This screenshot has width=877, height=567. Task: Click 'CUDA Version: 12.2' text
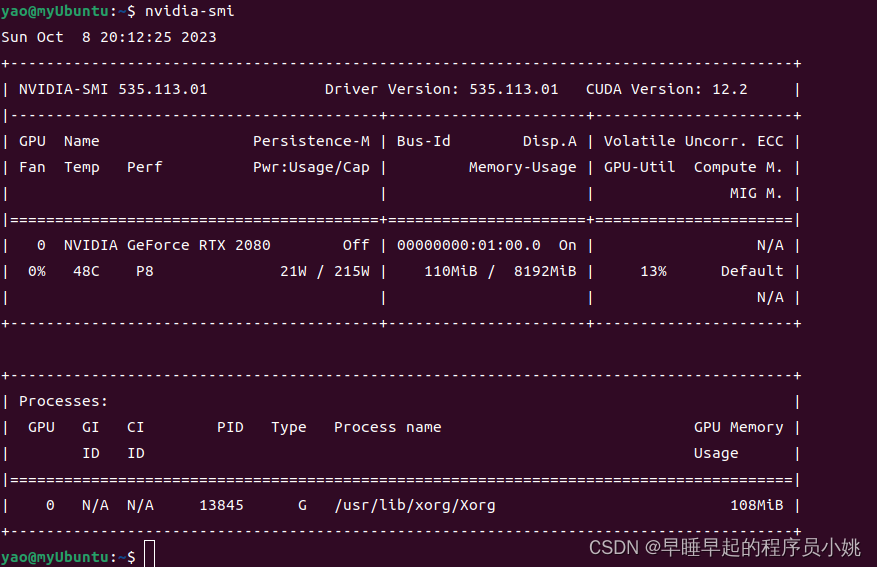[666, 89]
